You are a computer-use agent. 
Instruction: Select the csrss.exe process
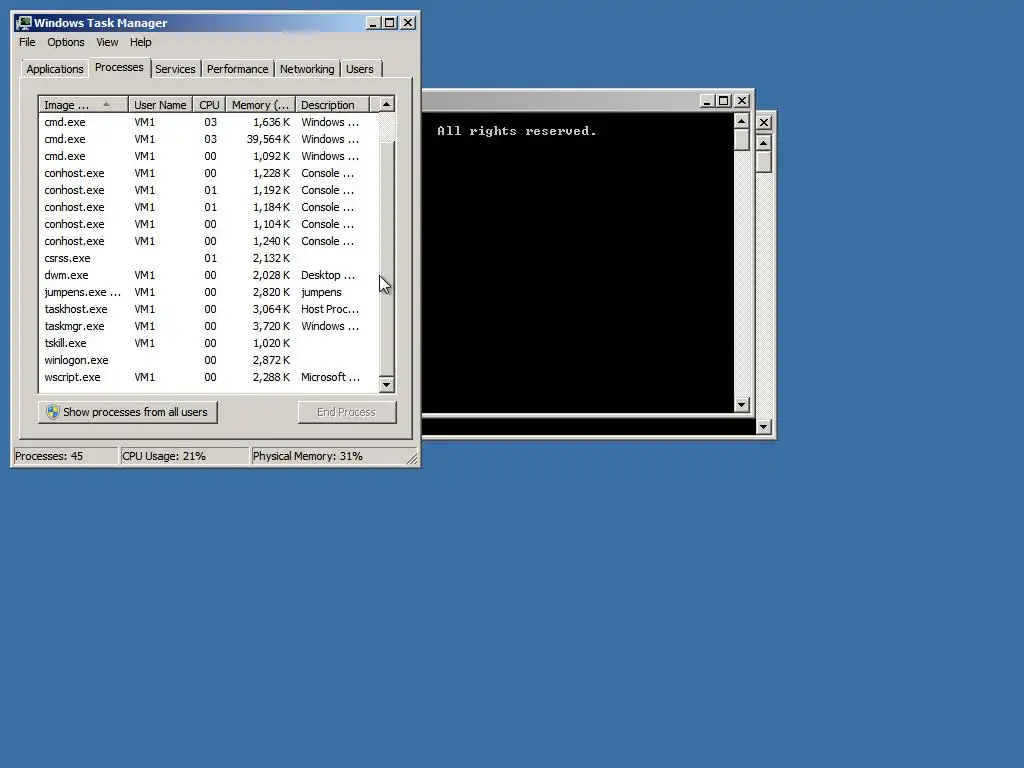click(208, 258)
